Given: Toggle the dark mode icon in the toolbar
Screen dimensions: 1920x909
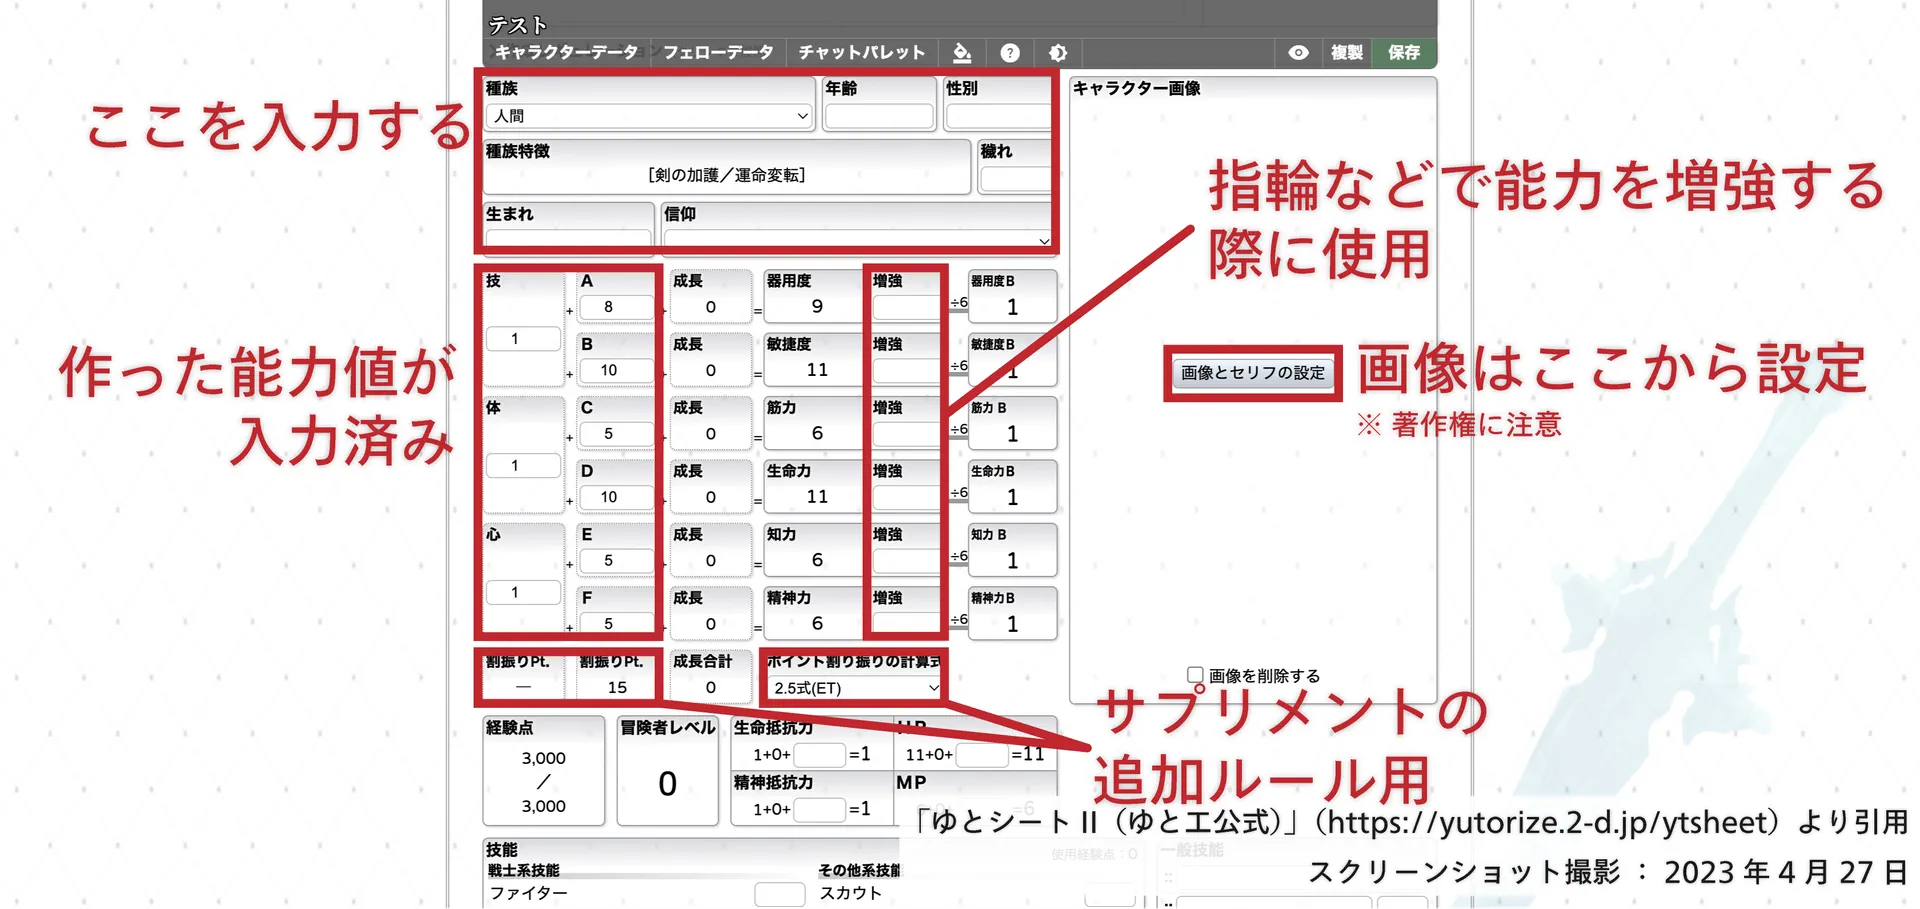Looking at the screenshot, I should (1057, 53).
